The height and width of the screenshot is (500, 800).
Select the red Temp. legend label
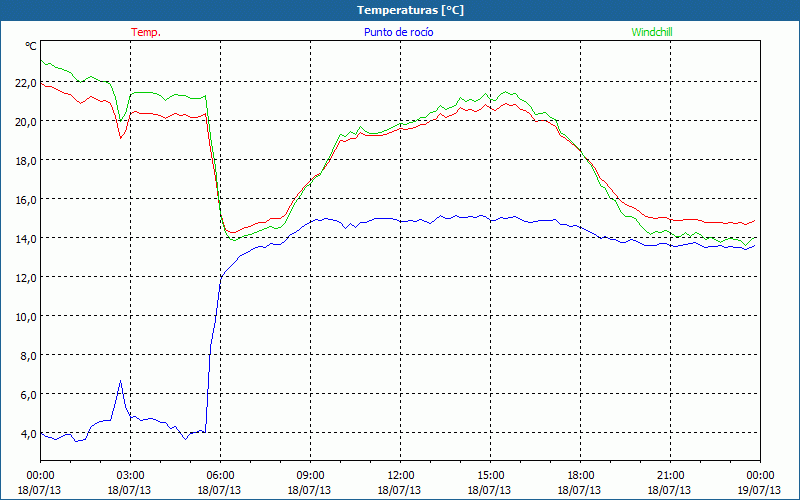[x=146, y=32]
